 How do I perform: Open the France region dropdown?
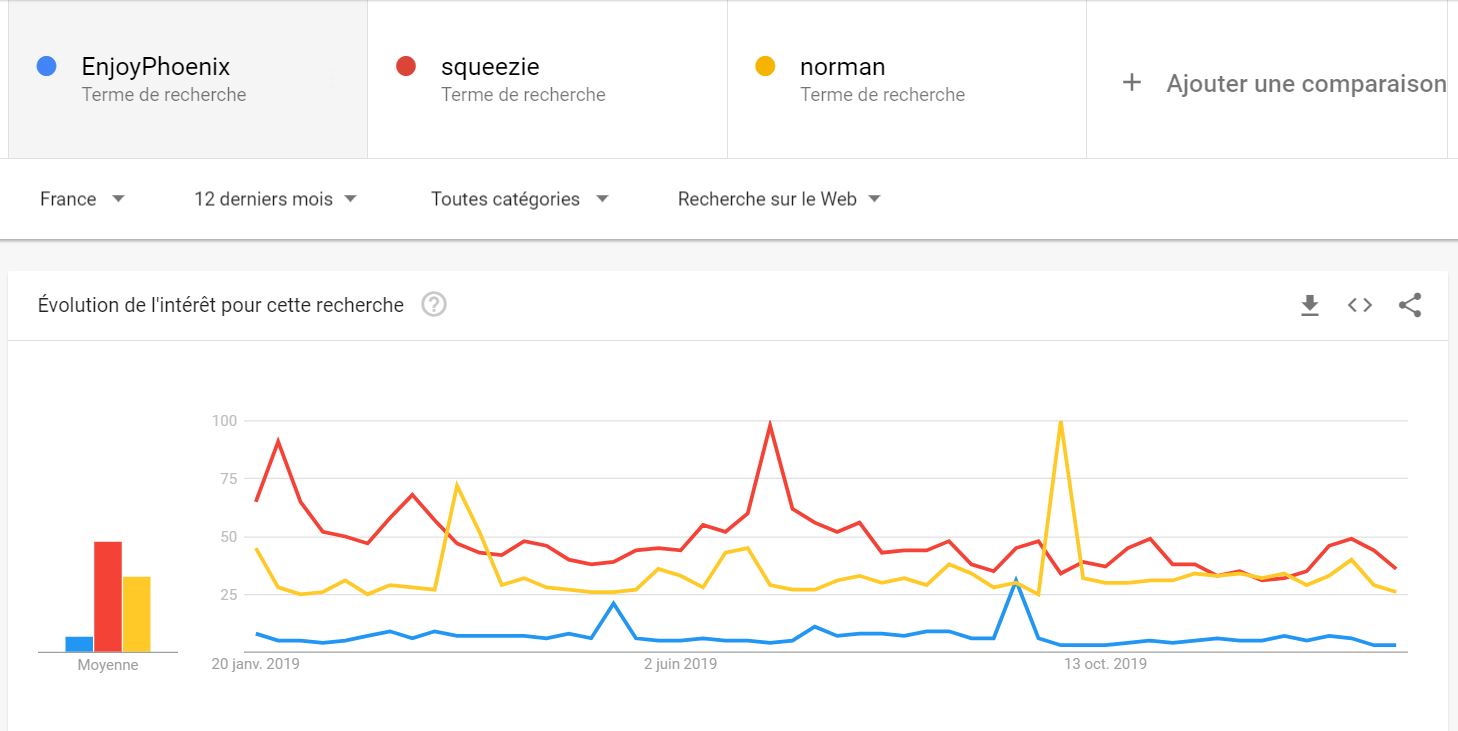click(x=82, y=199)
